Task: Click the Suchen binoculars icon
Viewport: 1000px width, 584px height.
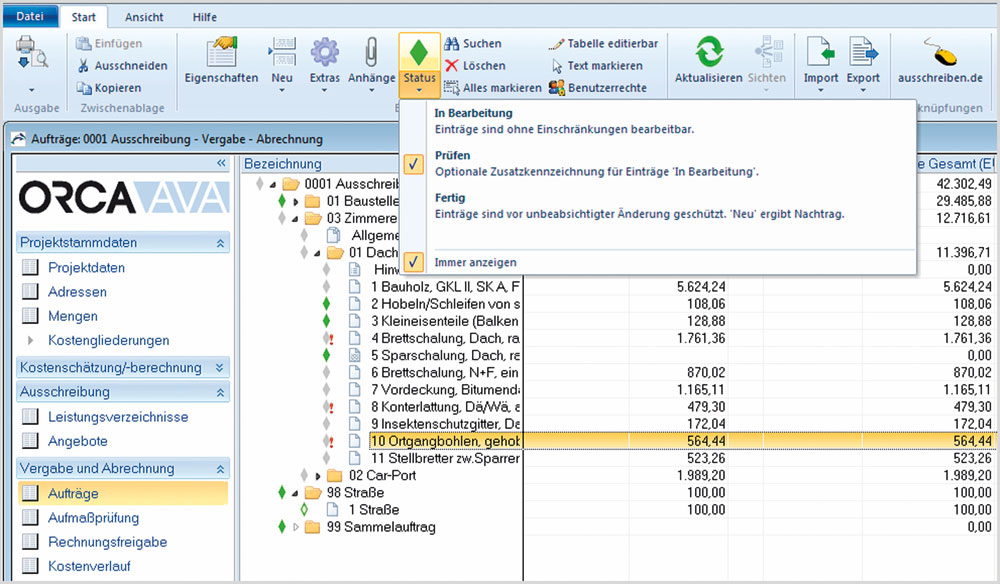Action: (x=452, y=44)
